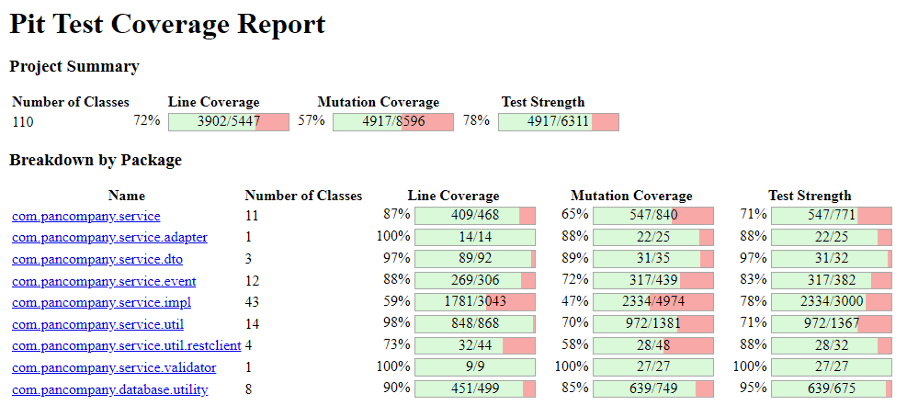This screenshot has width=908, height=406.
Task: Click the 'Name' column header
Action: tap(126, 196)
